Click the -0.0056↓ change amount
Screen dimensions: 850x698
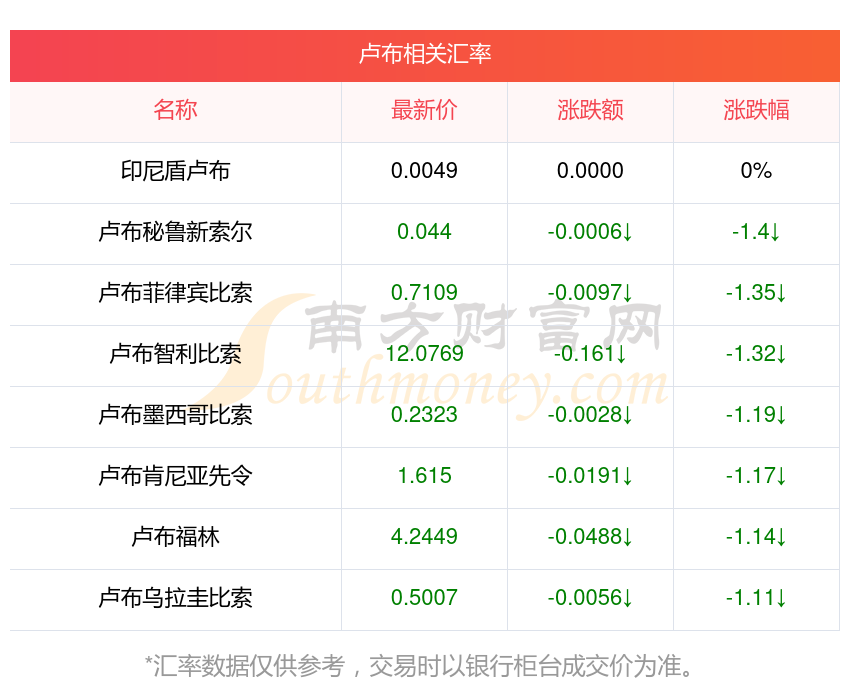coord(590,598)
